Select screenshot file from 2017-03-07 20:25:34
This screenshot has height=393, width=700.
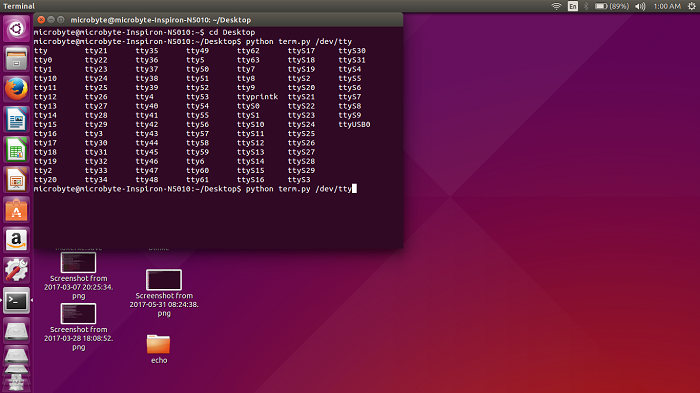coord(79,276)
